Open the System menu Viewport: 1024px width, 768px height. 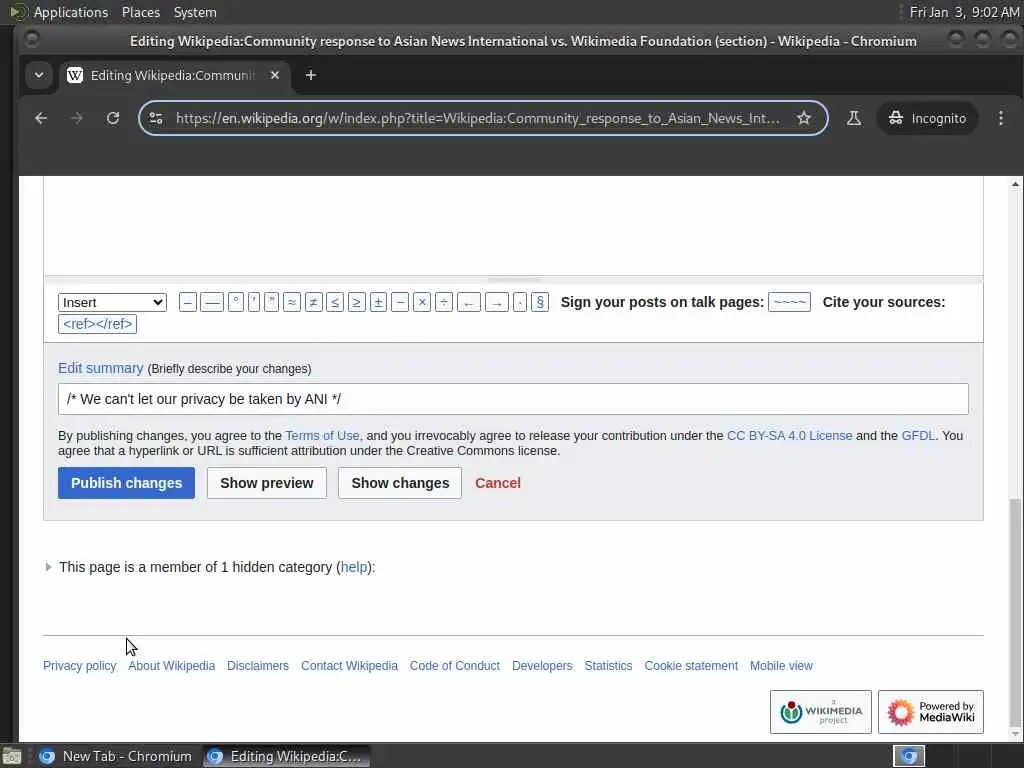click(195, 12)
